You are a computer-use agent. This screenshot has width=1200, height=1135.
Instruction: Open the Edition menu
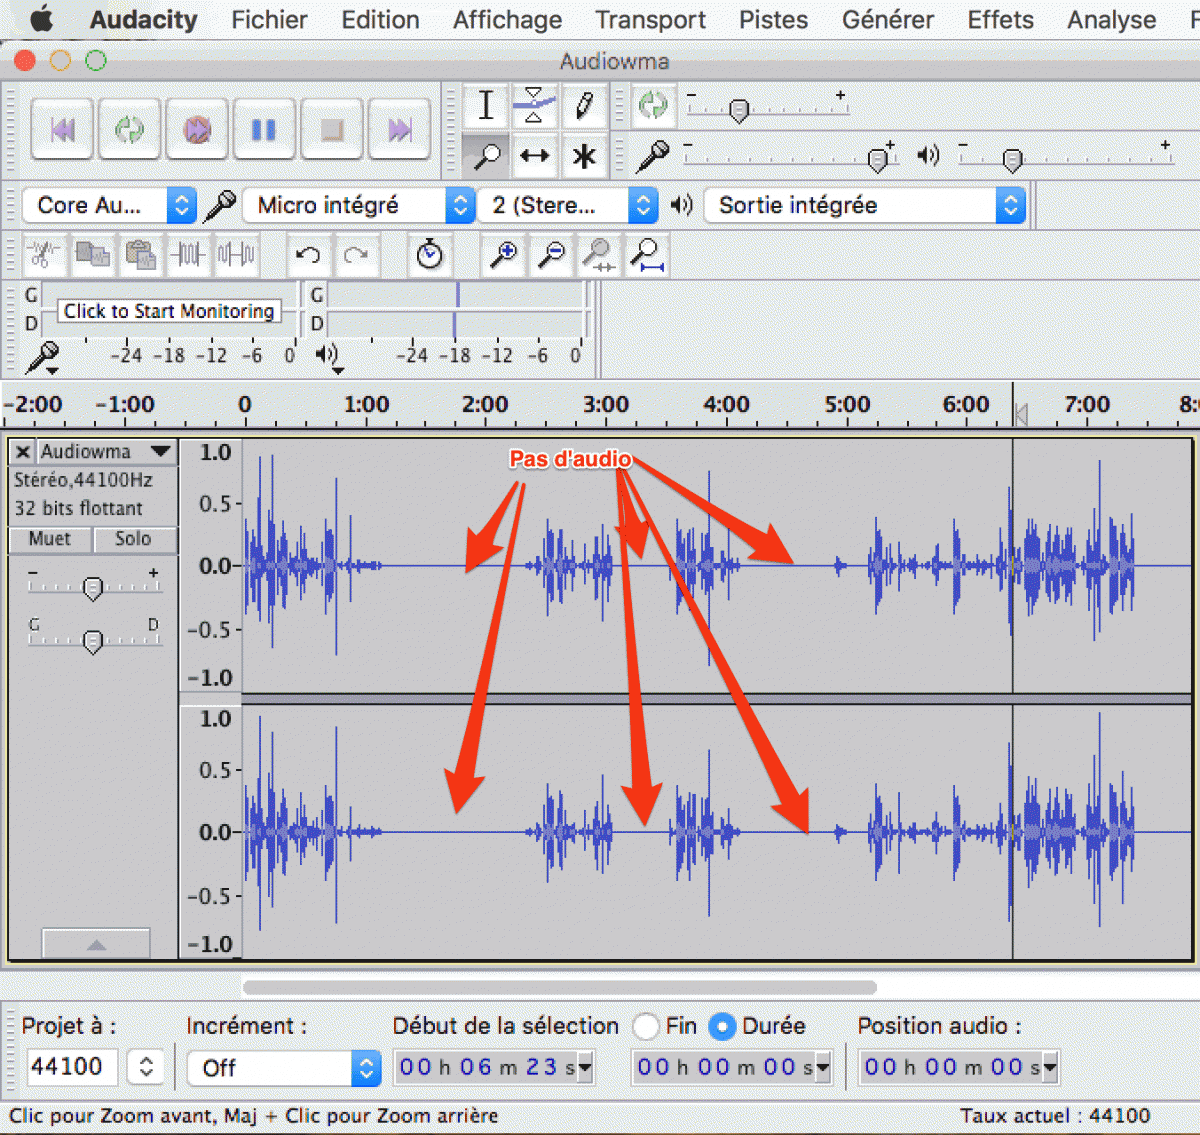[380, 20]
